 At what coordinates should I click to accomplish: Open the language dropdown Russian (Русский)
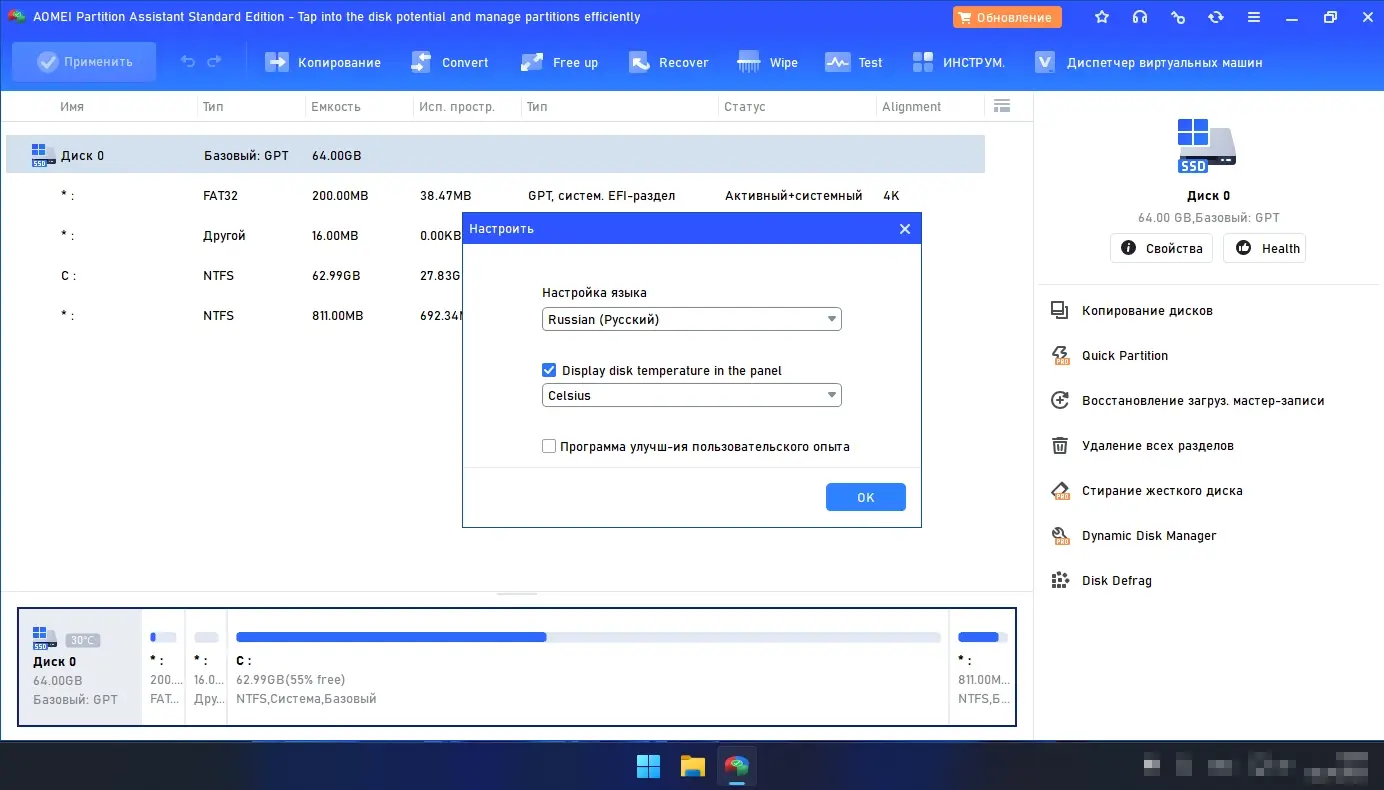pyautogui.click(x=692, y=320)
